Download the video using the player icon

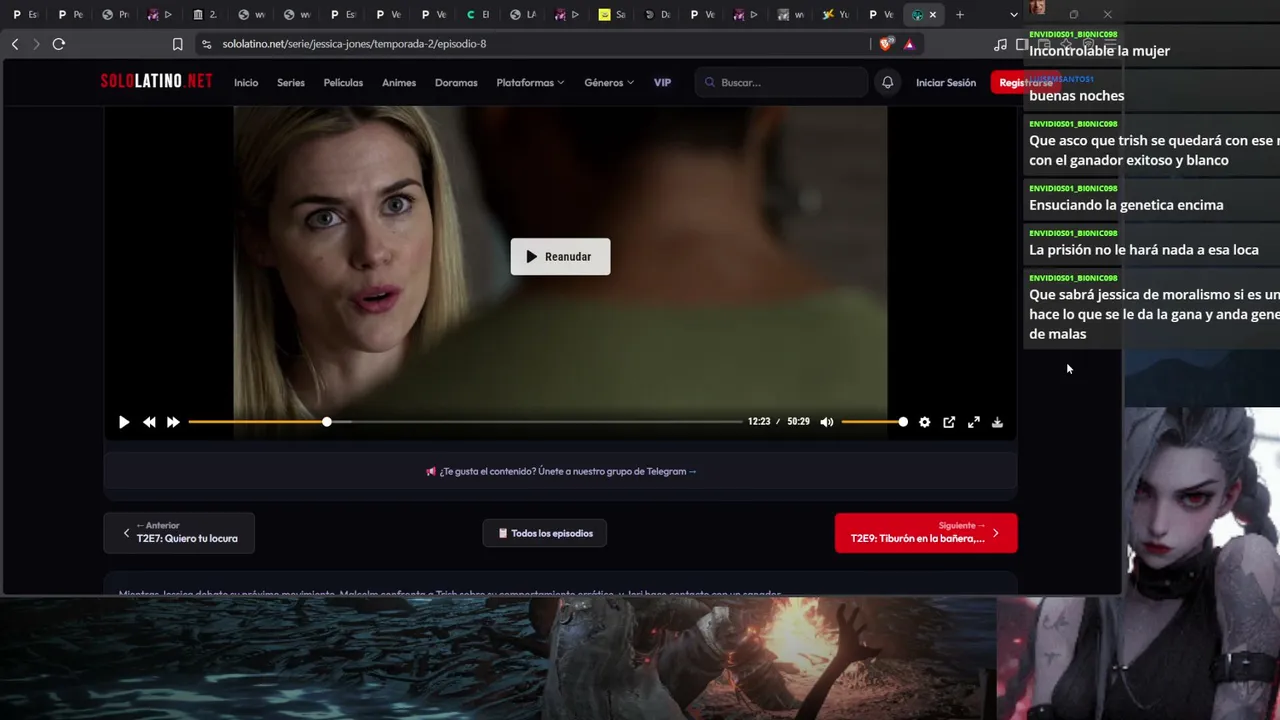pos(997,422)
